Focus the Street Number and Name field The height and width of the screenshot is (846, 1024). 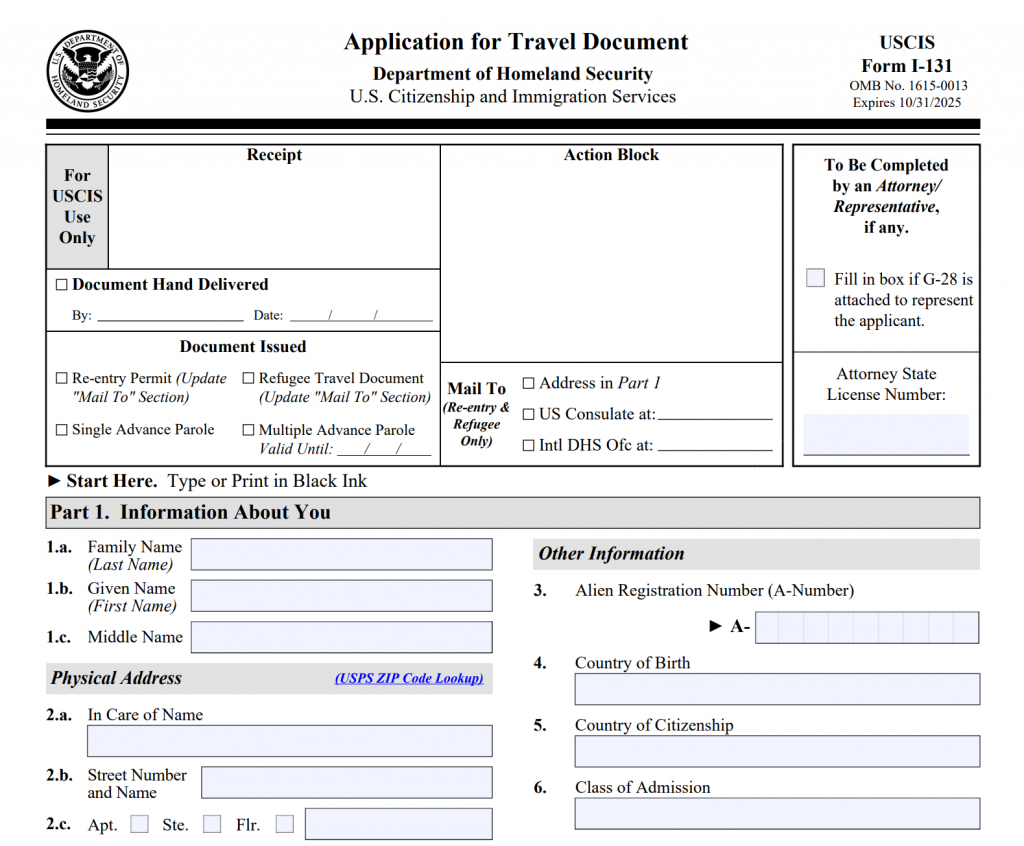347,783
